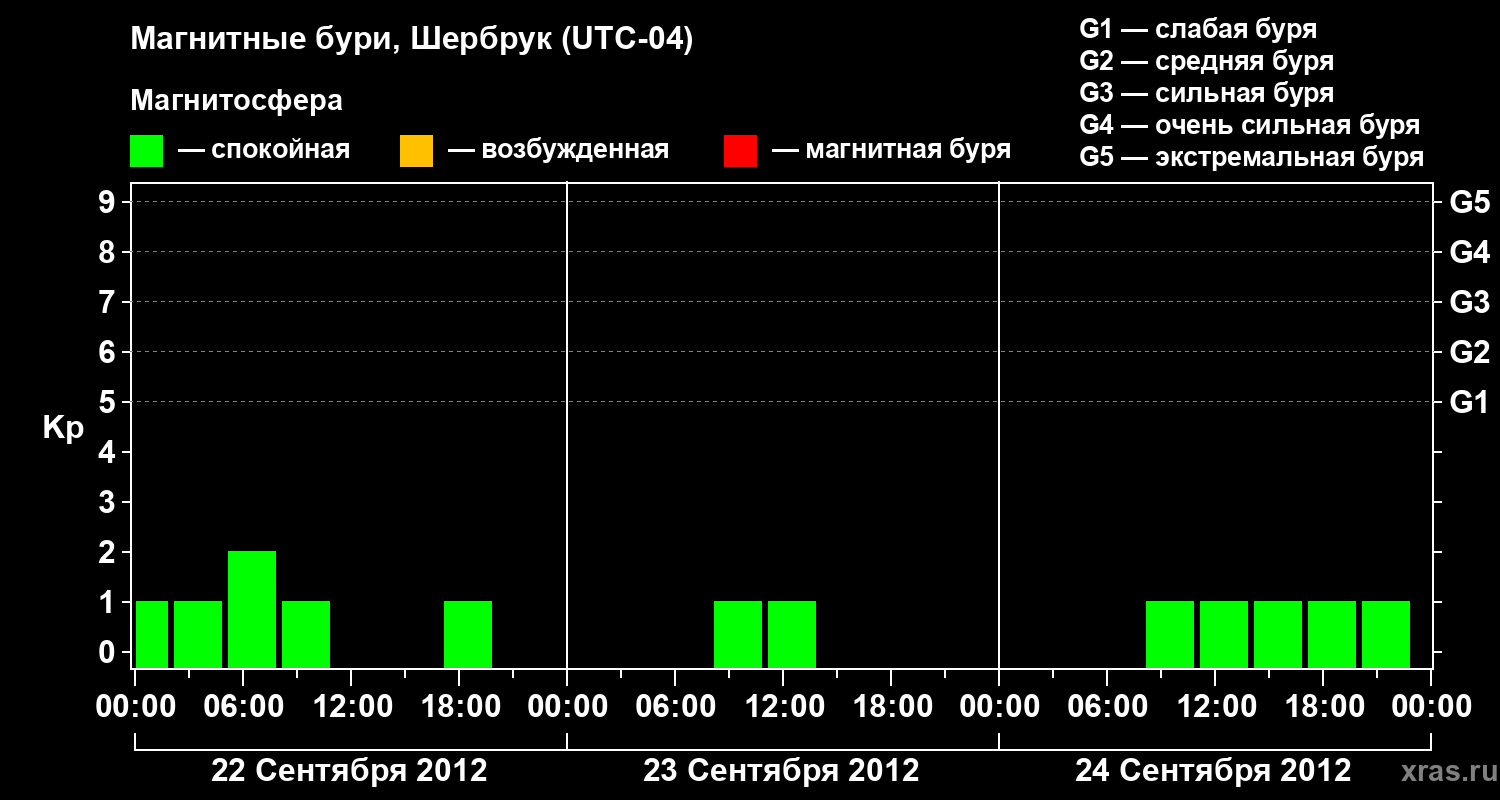Screen dimensions: 1500x800
Task: Click the 09:00–12:00 bar on 23 September
Action: [738, 634]
